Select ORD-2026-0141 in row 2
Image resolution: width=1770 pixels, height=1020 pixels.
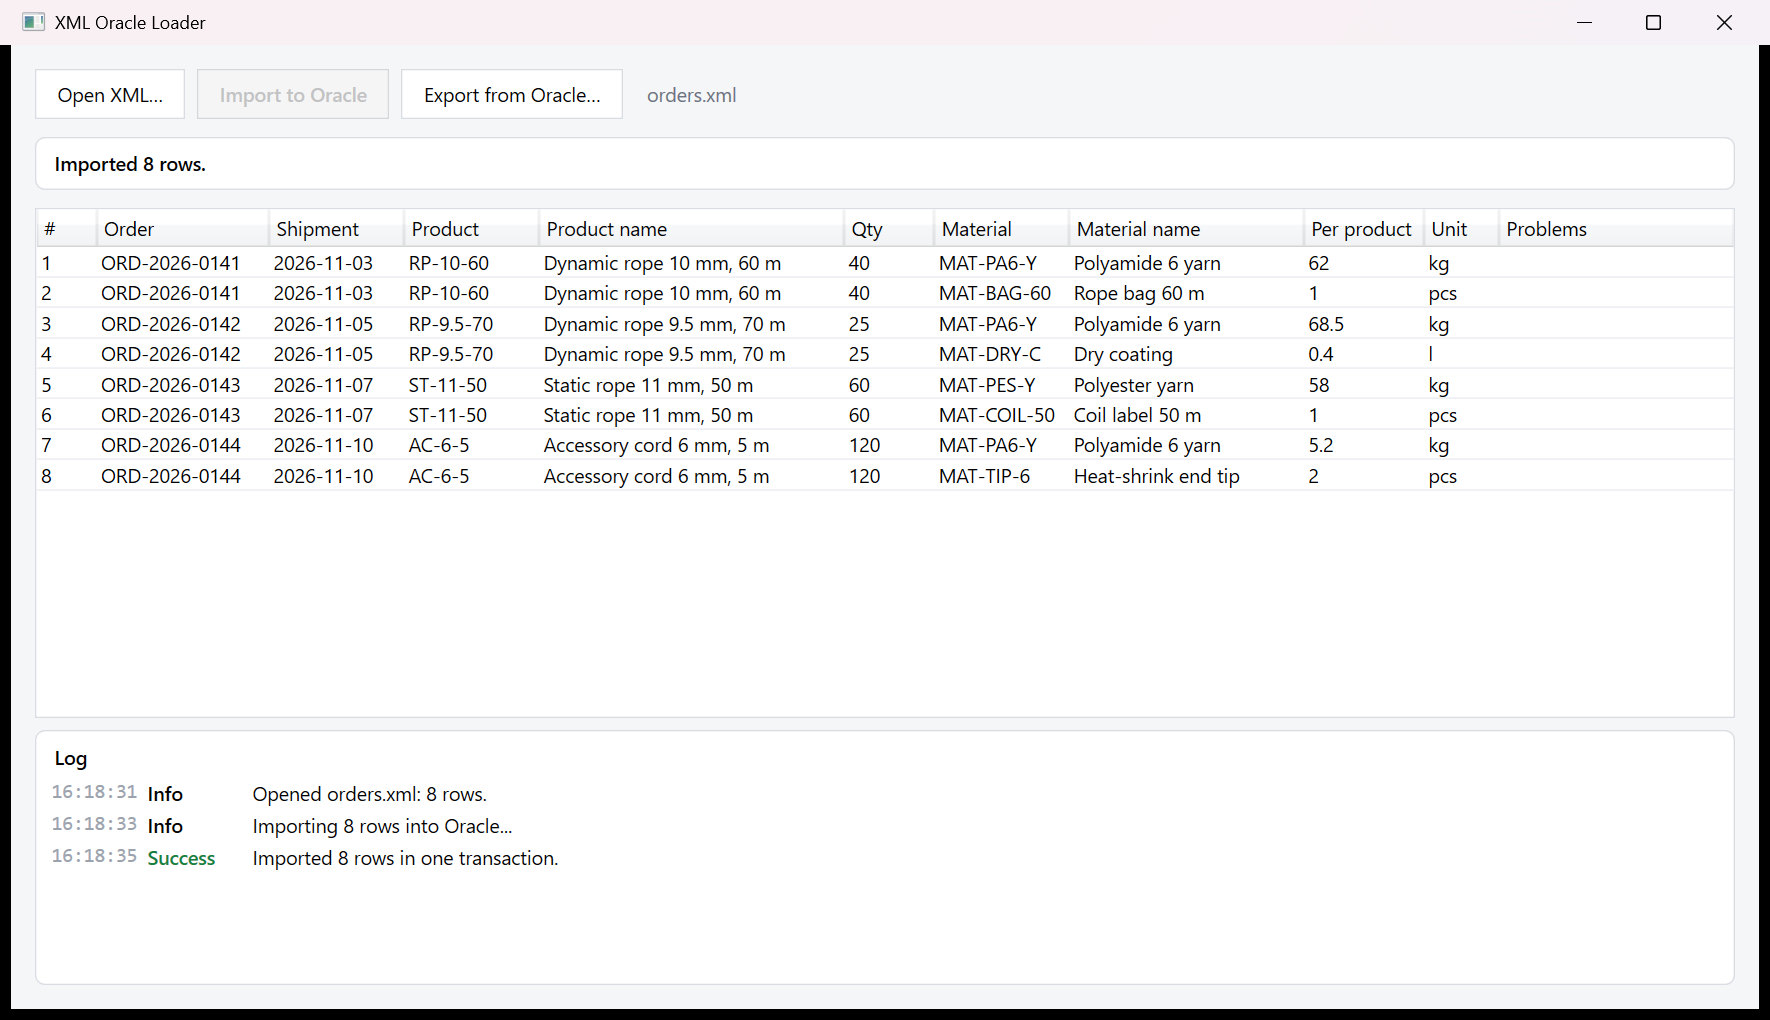pyautogui.click(x=171, y=293)
